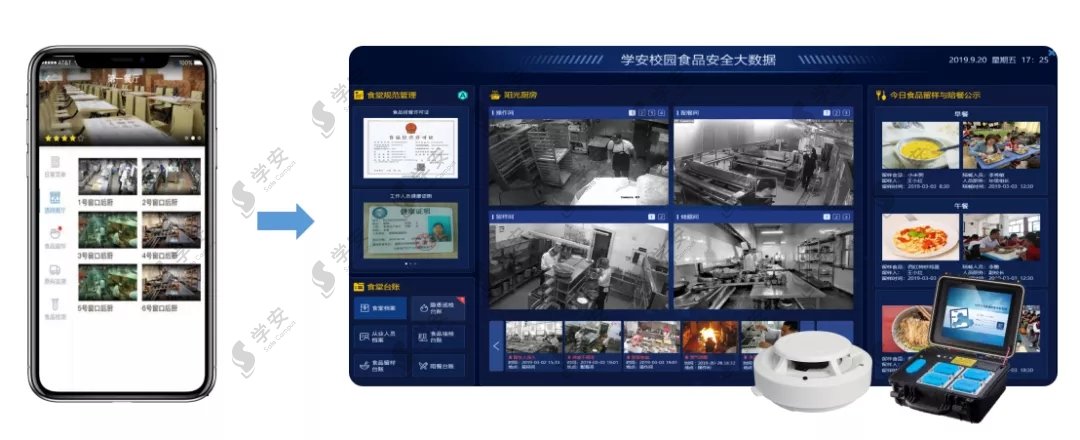Switch 操作间 feed to camera 2
The height and width of the screenshot is (440, 1080).
click(641, 112)
